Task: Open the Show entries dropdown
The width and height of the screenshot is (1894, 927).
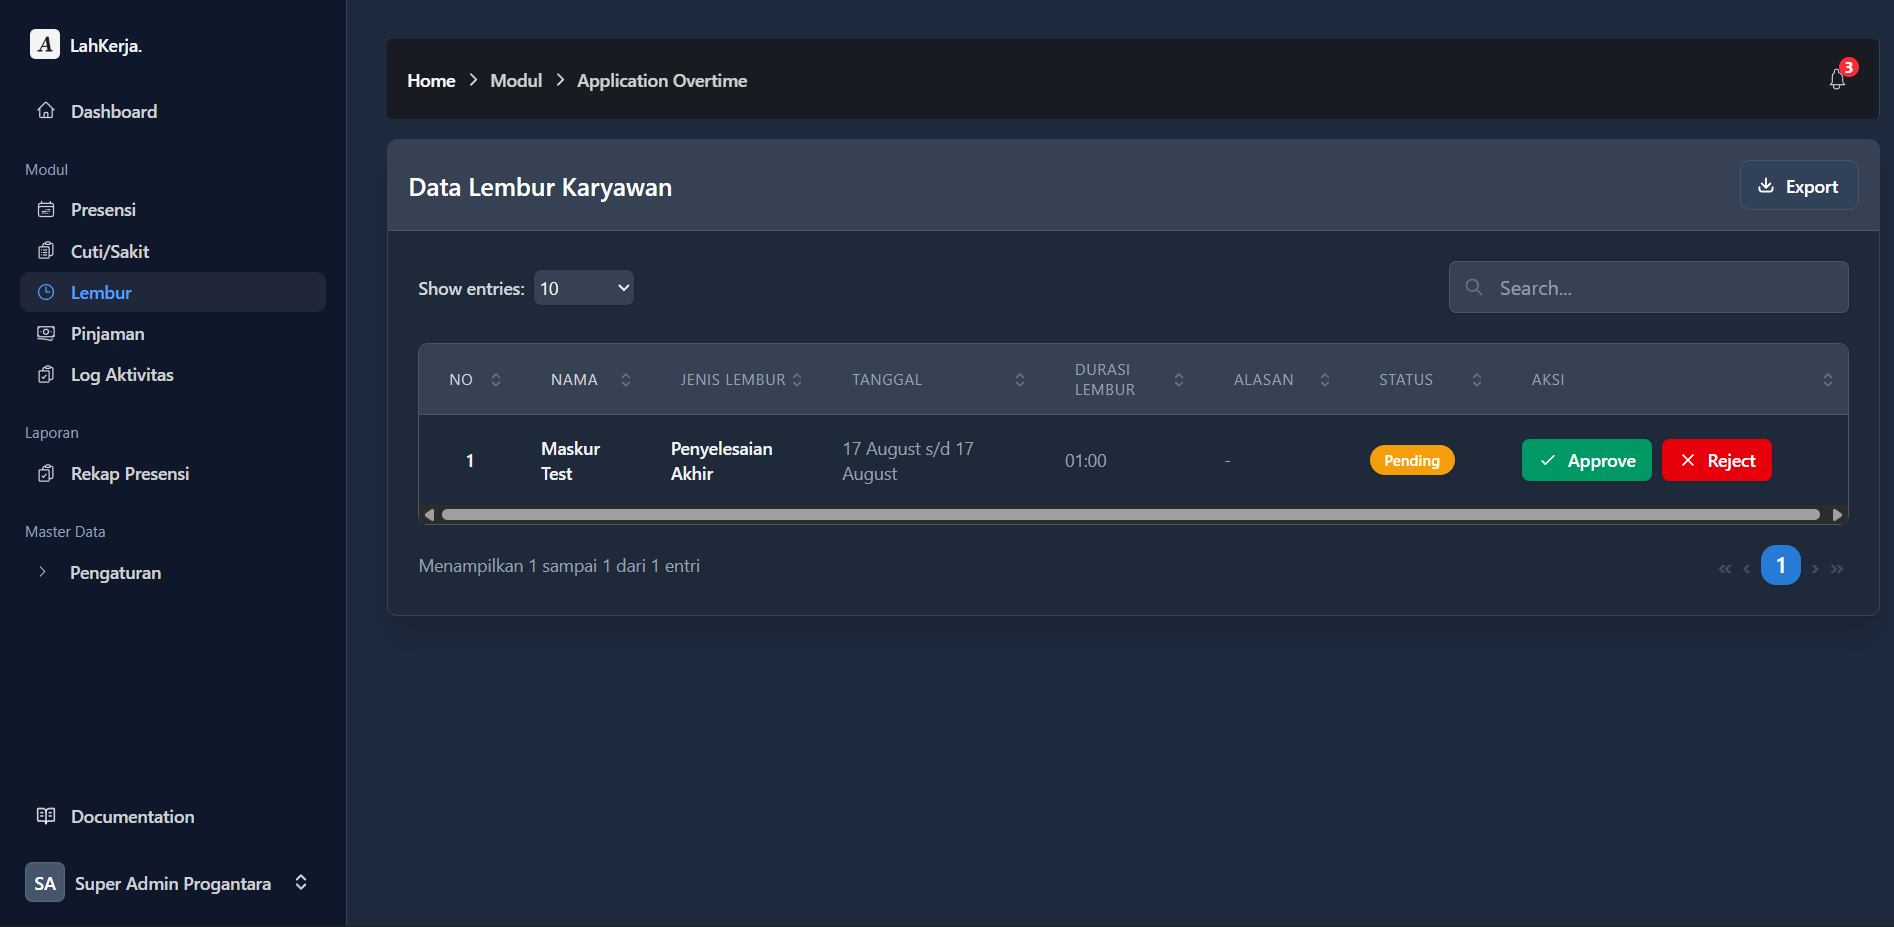Action: coord(584,287)
